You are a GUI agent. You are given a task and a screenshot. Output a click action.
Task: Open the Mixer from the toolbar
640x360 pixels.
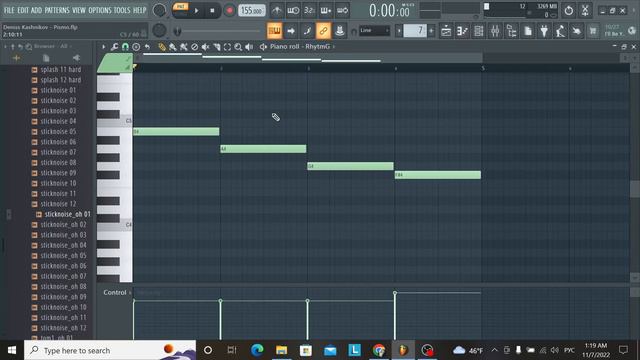tap(495, 31)
